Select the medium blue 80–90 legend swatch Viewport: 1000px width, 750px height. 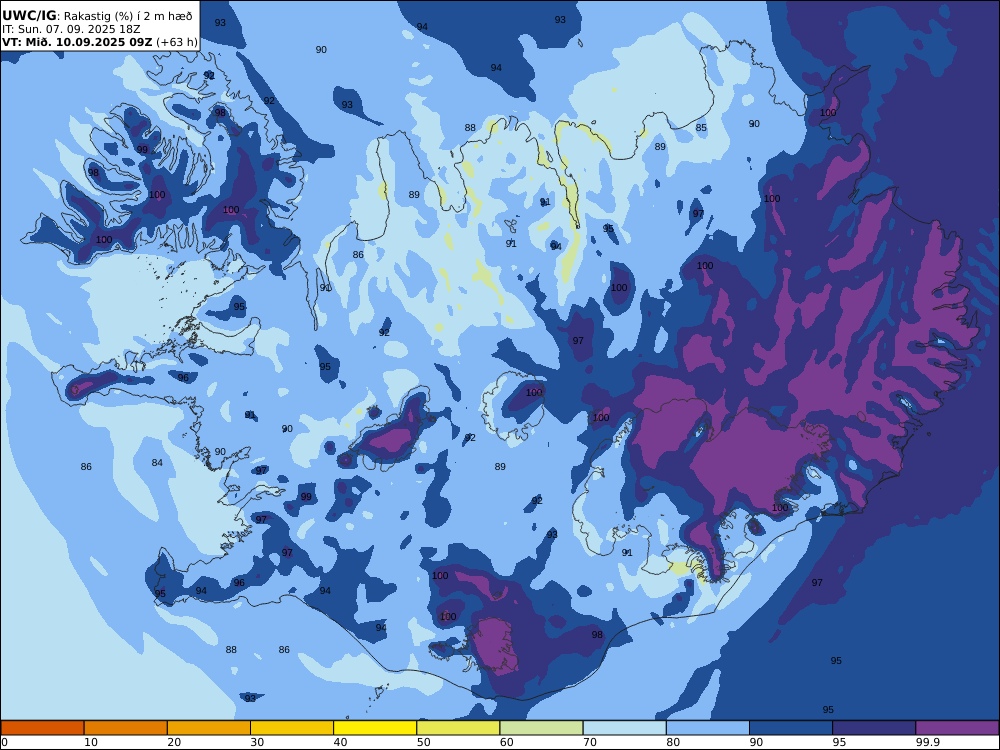[708, 728]
